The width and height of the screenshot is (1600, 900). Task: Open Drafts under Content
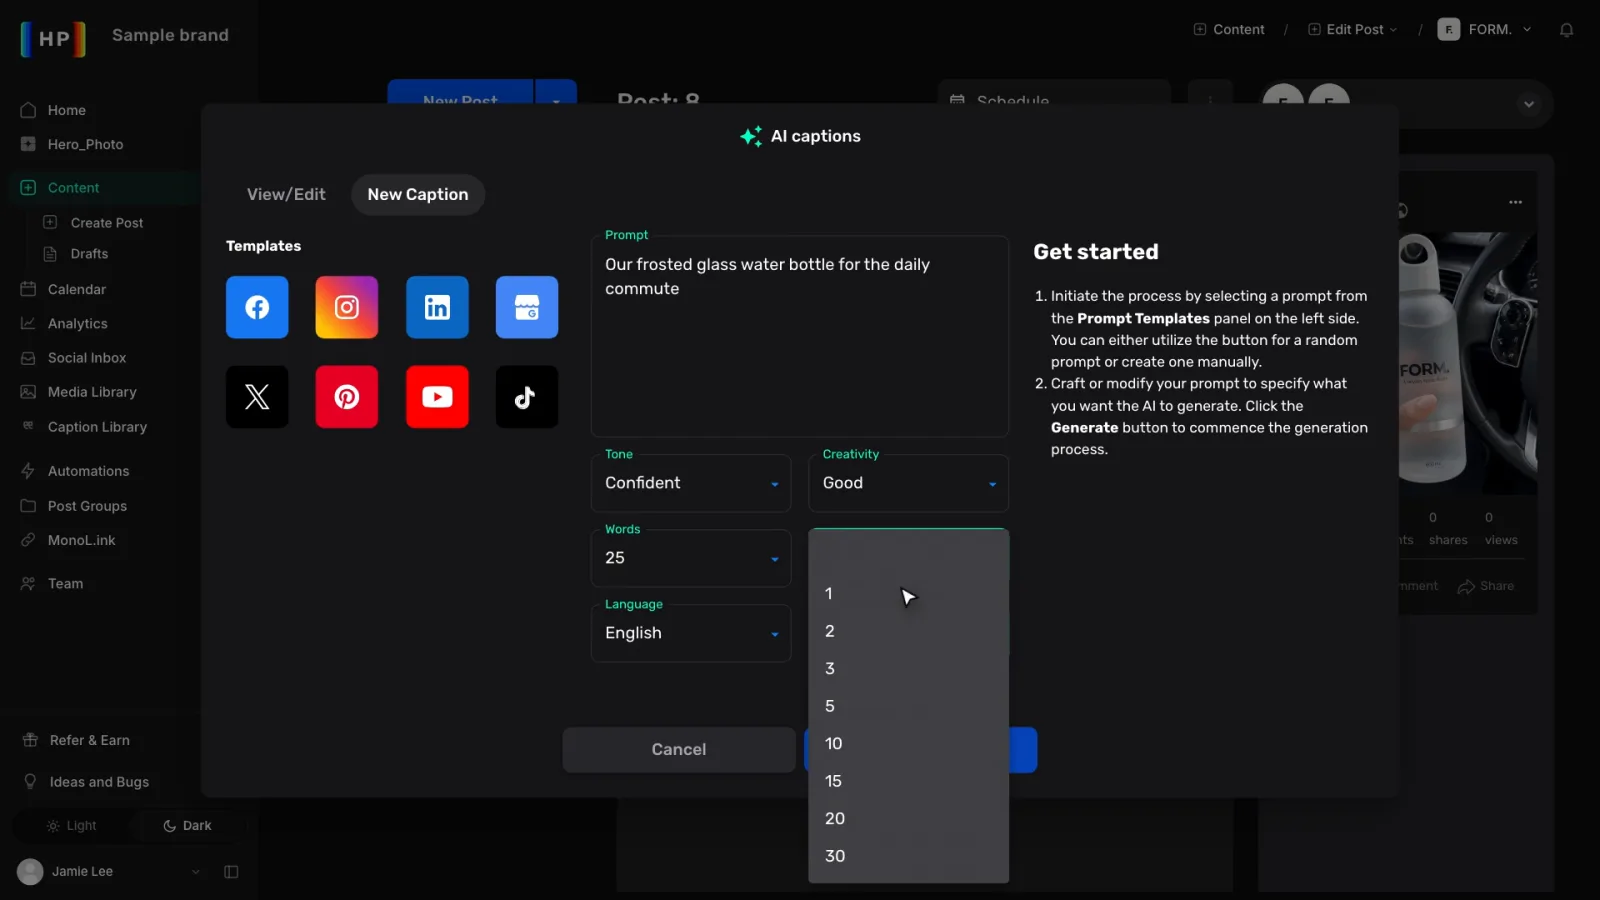click(x=90, y=254)
